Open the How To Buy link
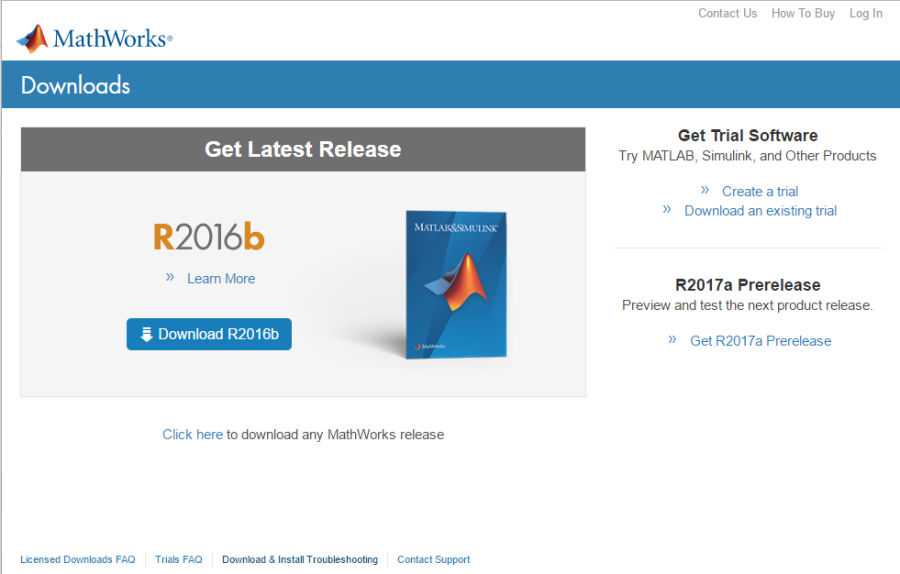This screenshot has height=574, width=900. (802, 13)
